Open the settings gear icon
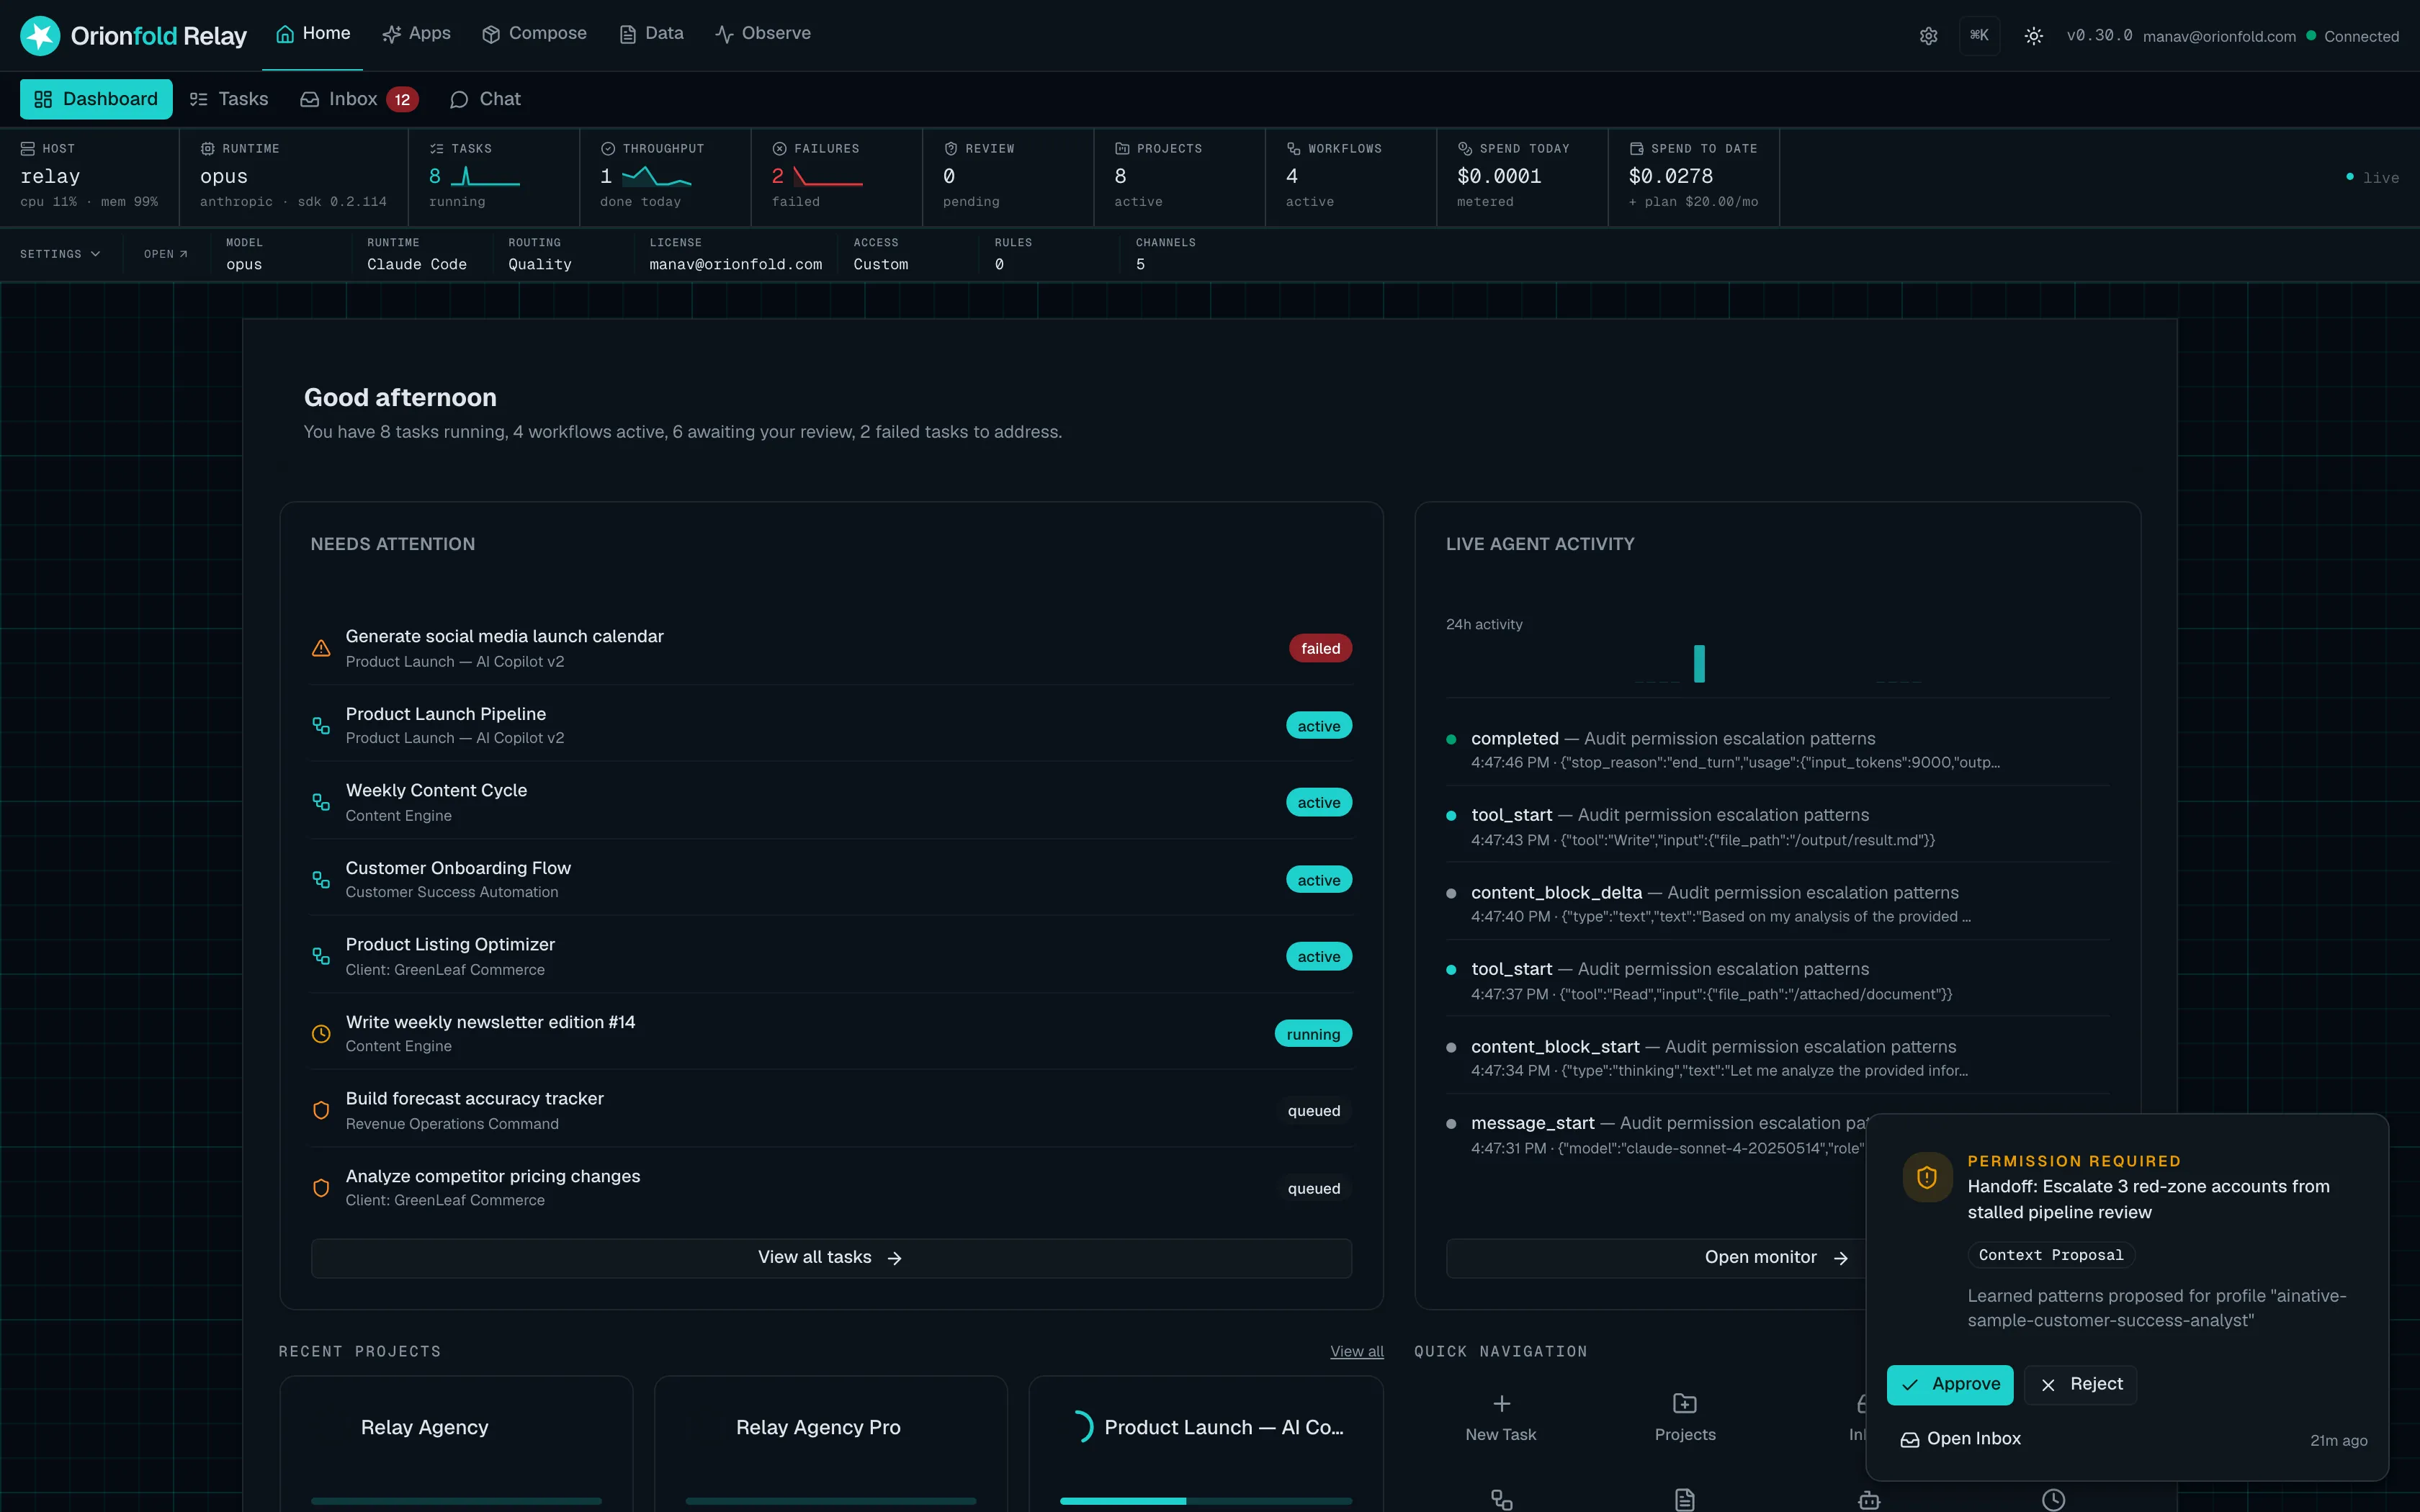2420x1512 pixels. point(1928,36)
